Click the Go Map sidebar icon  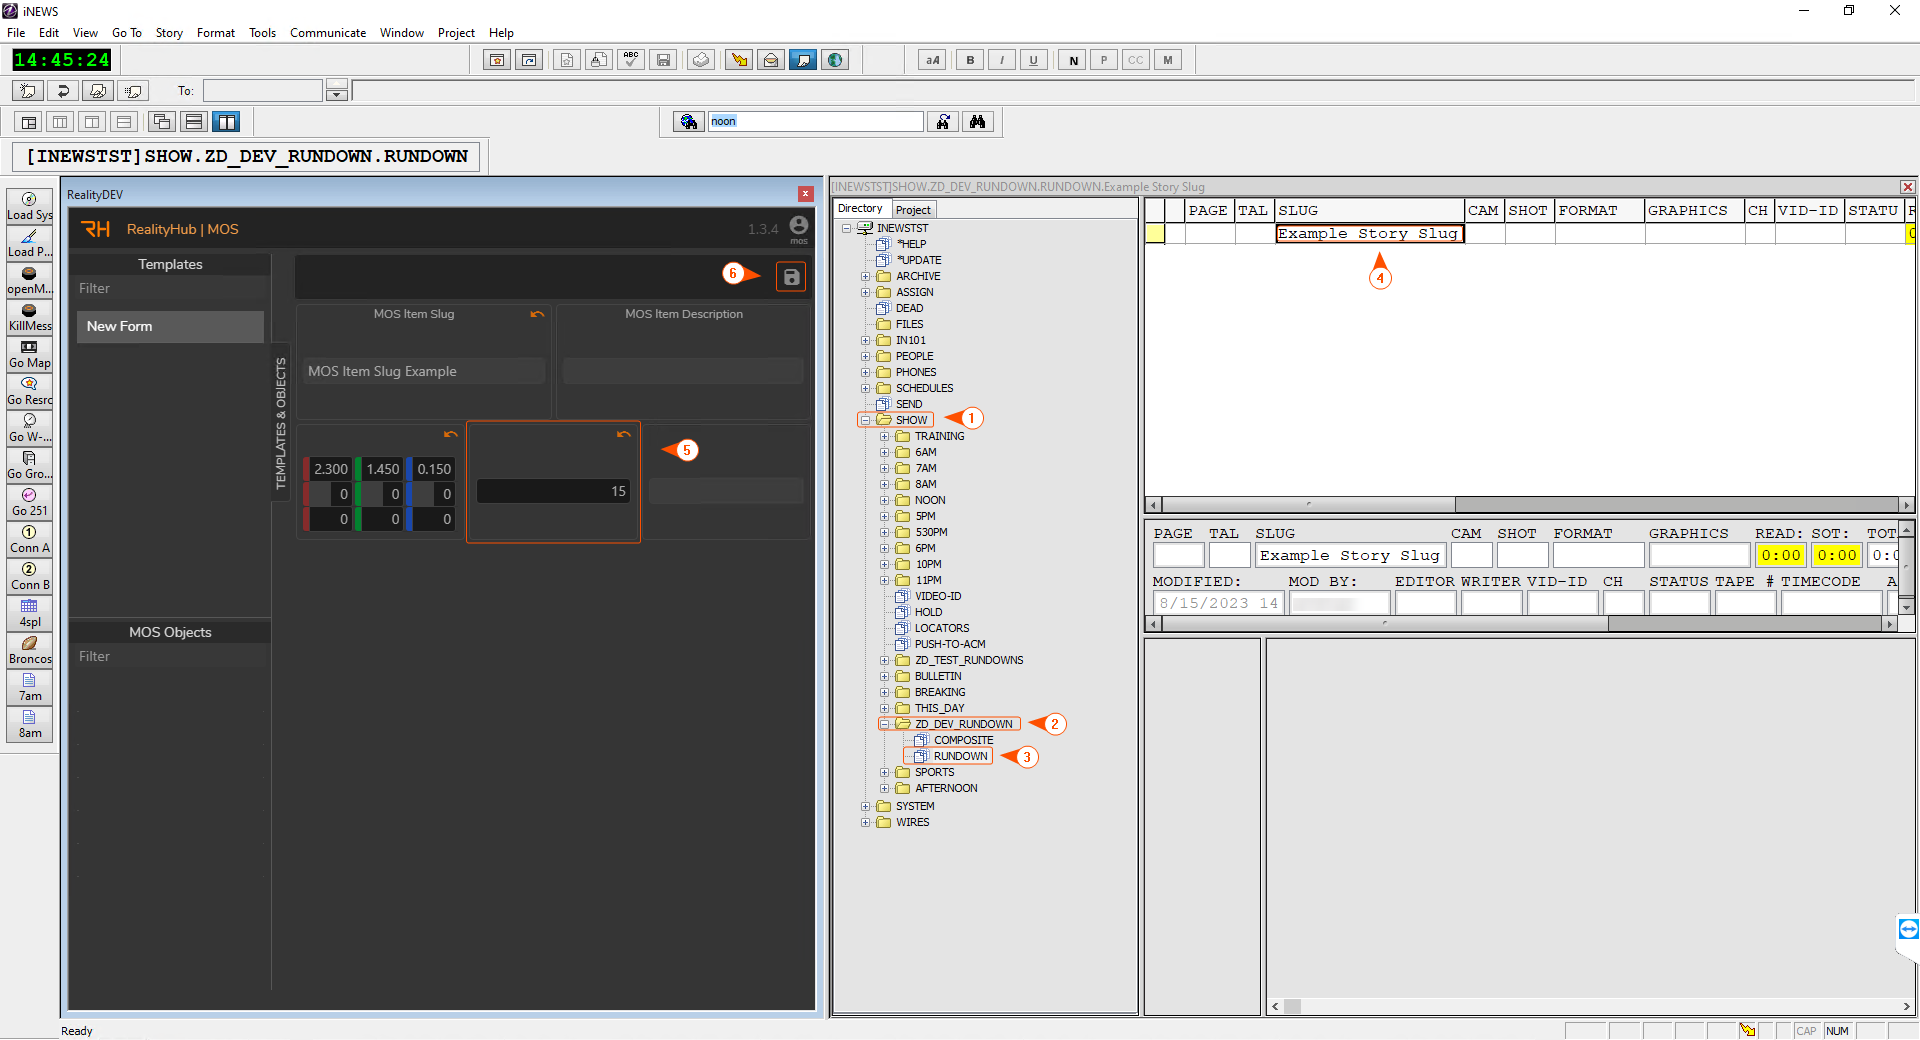click(29, 354)
